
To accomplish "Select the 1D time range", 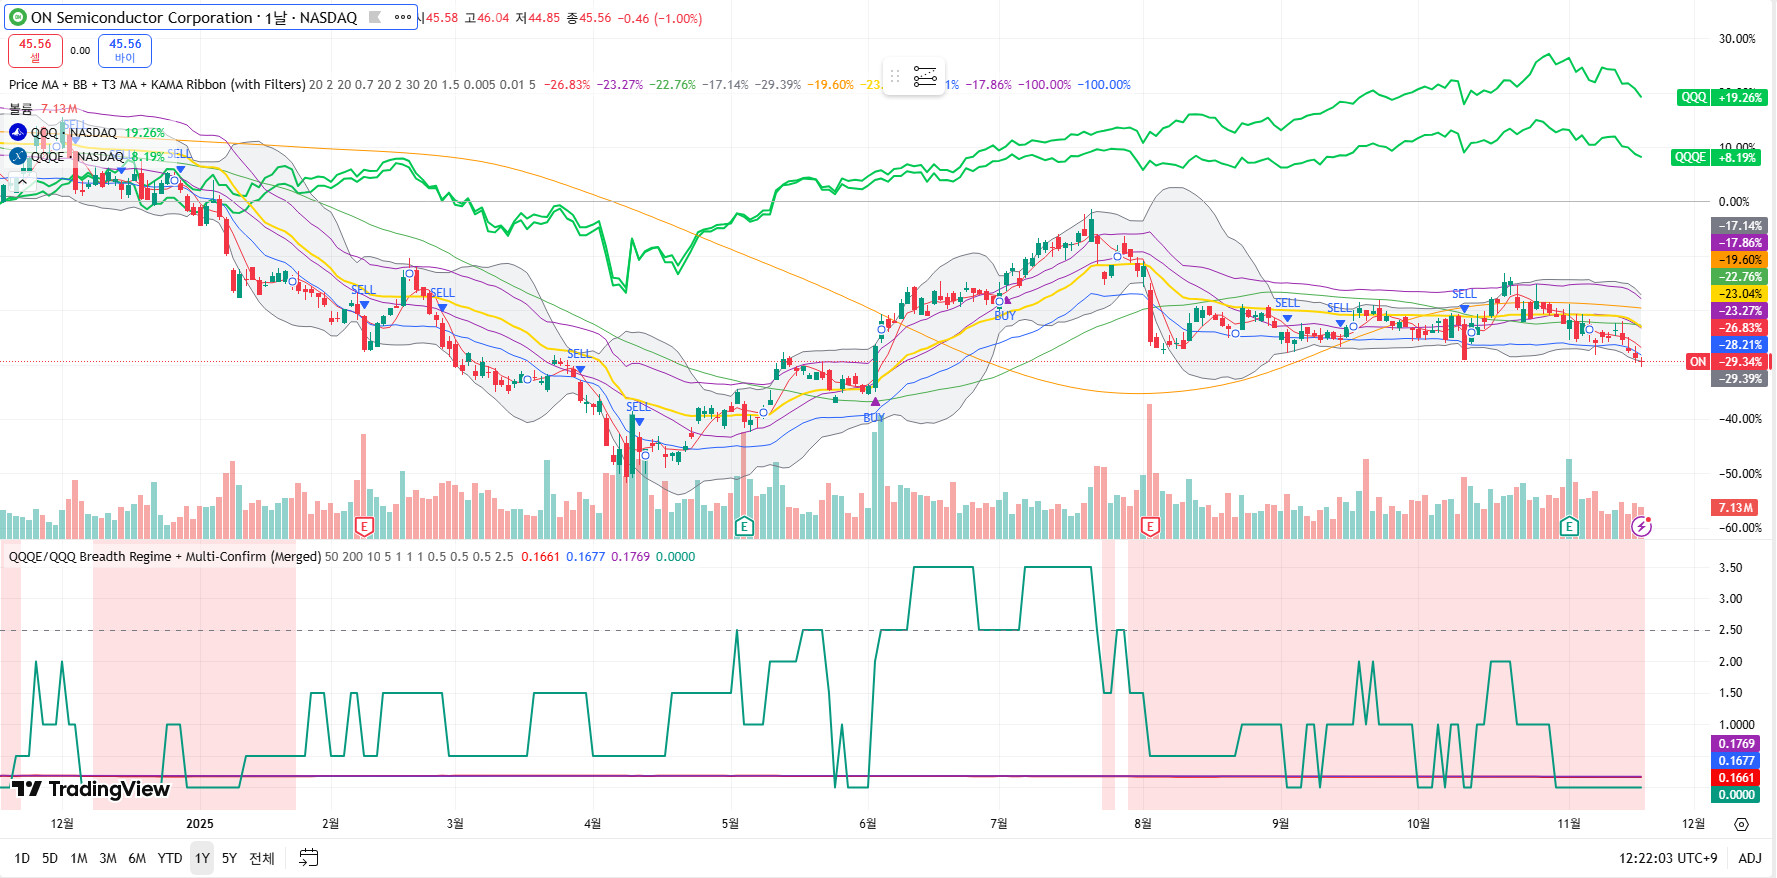I will click(x=22, y=858).
